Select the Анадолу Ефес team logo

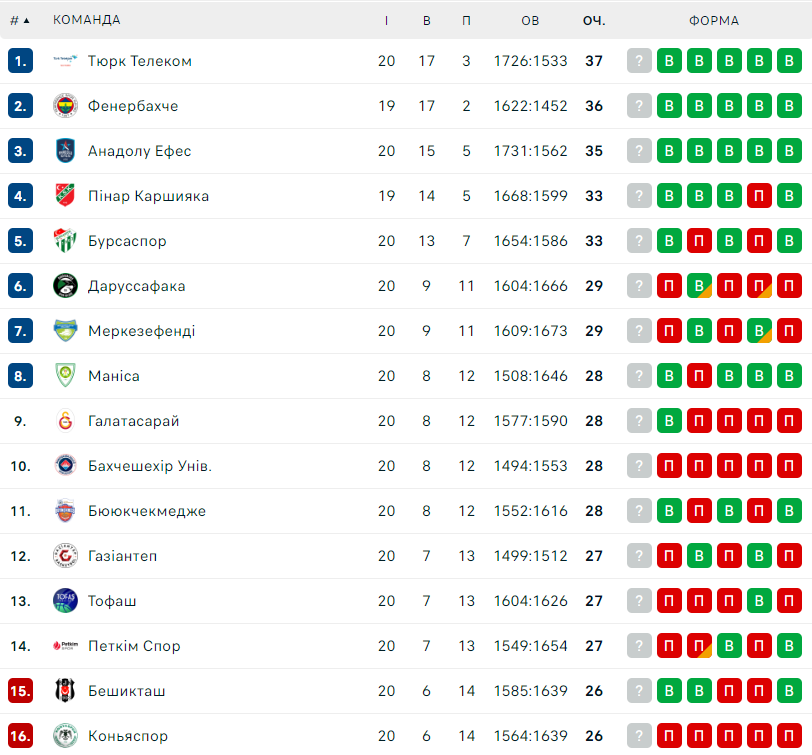tap(65, 151)
